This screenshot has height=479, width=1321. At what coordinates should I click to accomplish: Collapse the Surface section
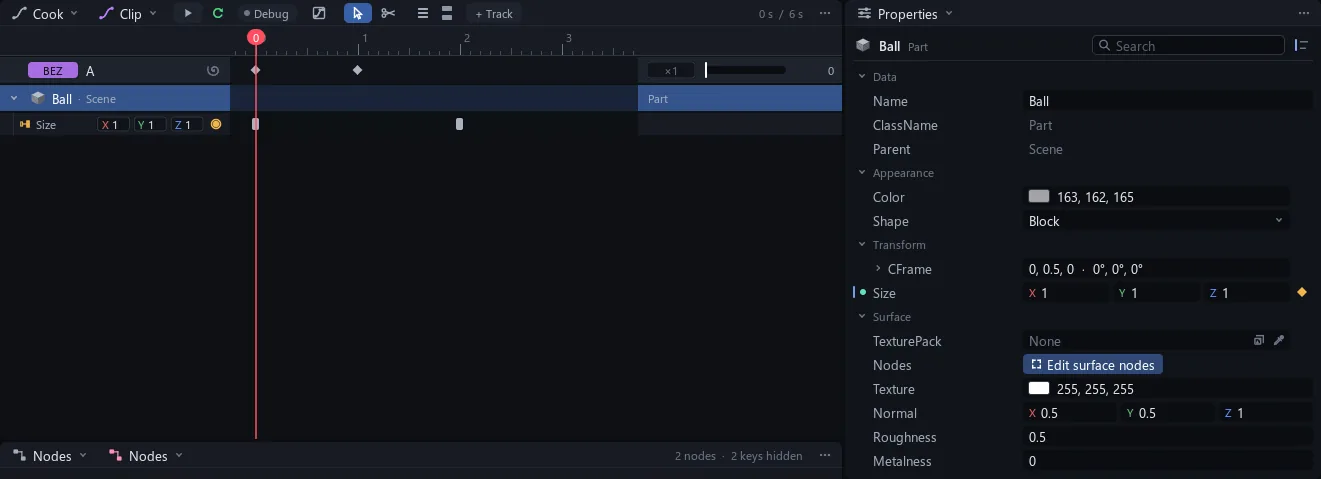pyautogui.click(x=863, y=317)
